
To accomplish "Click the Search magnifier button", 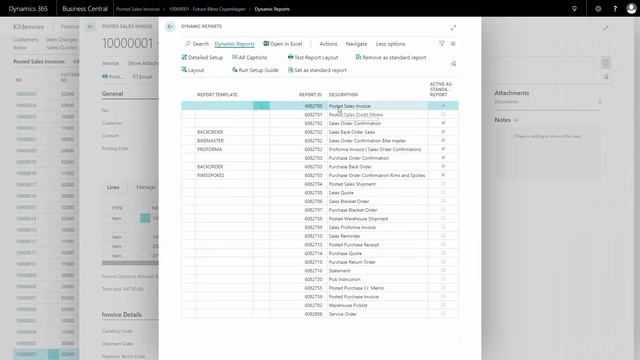I will [197, 44].
